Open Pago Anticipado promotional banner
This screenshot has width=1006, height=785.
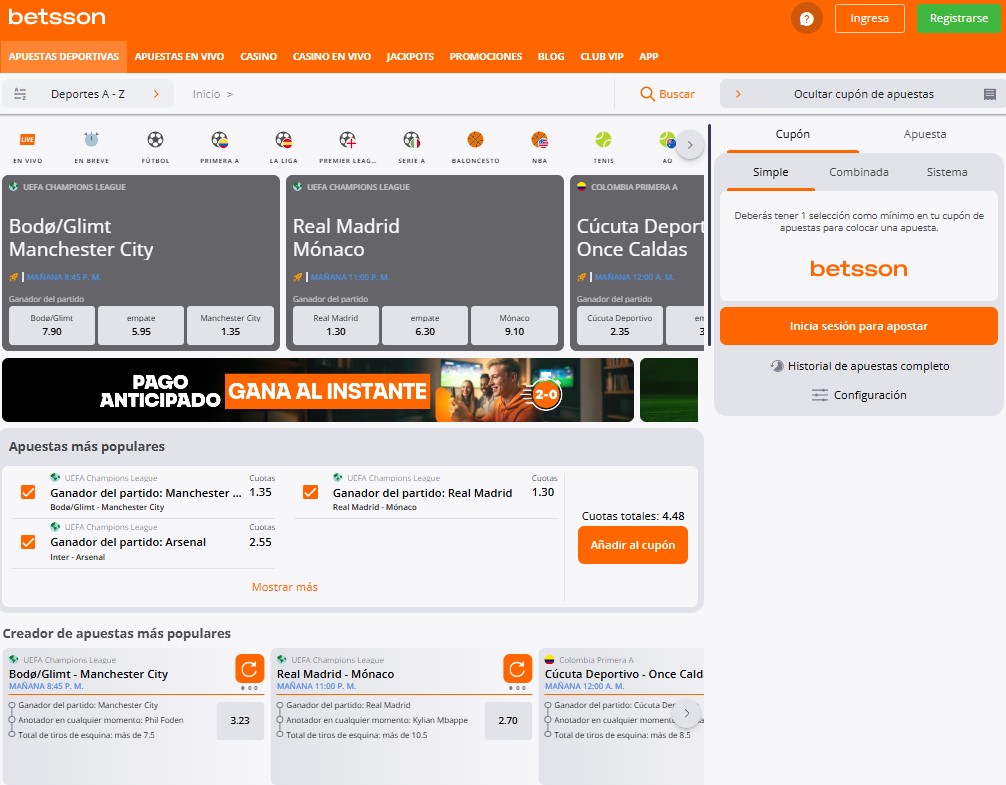coord(318,390)
